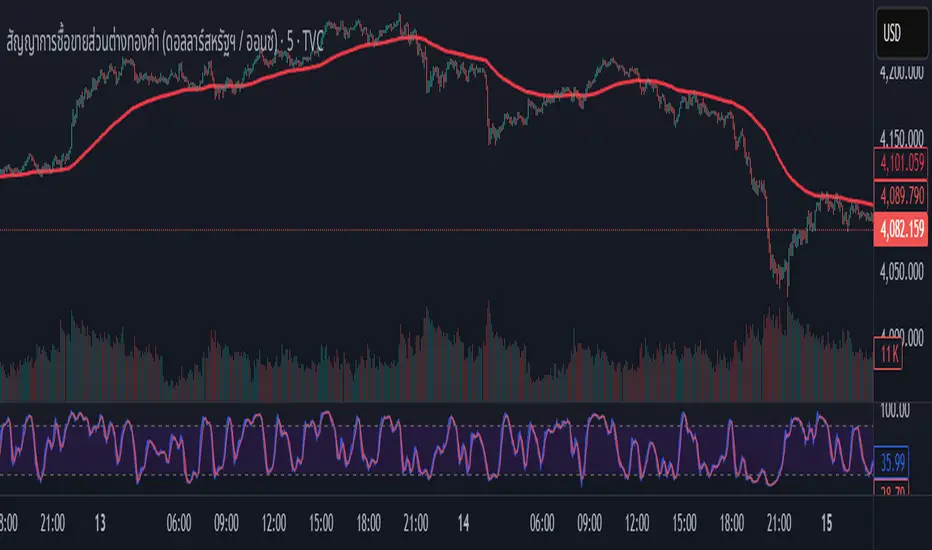This screenshot has height=550, width=932.
Task: Select the 11K volume value label
Action: [x=888, y=352]
